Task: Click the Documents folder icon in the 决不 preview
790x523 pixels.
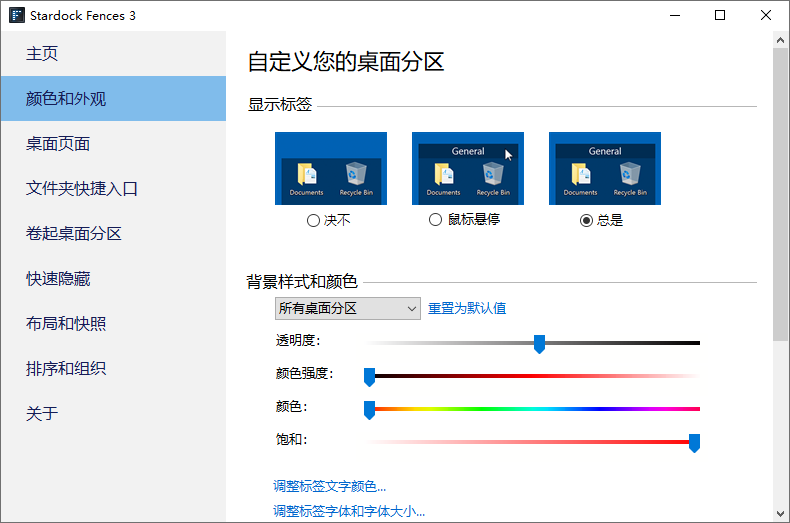Action: (x=307, y=174)
